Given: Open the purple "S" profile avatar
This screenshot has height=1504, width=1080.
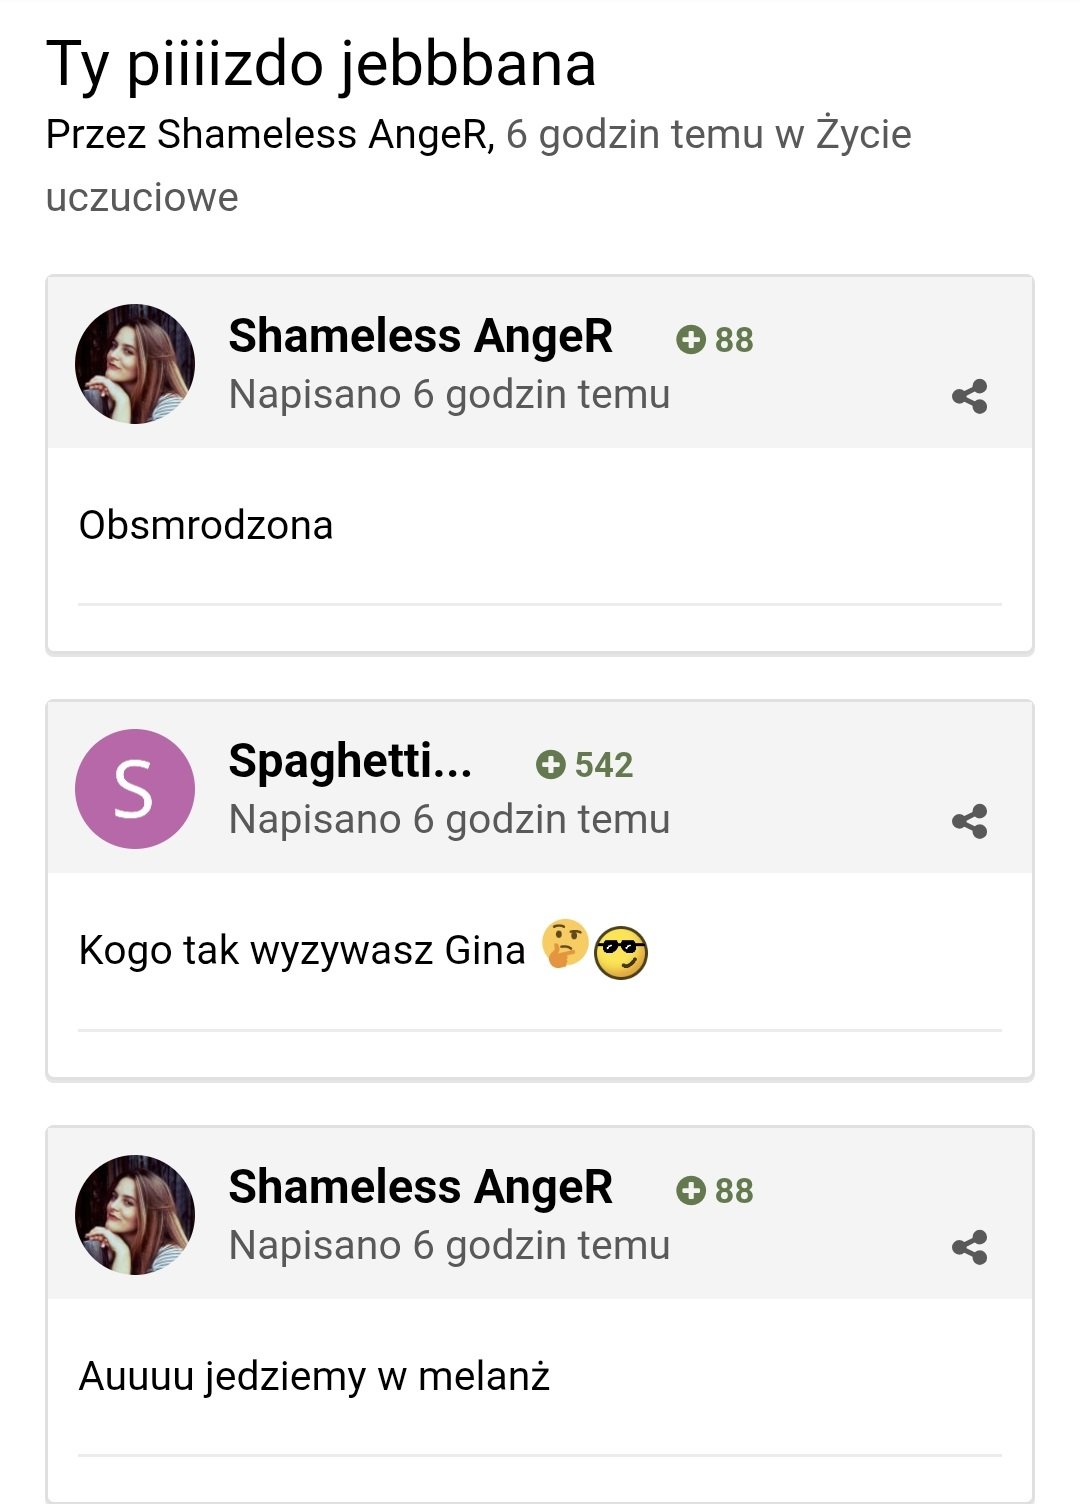Looking at the screenshot, I should tap(135, 789).
